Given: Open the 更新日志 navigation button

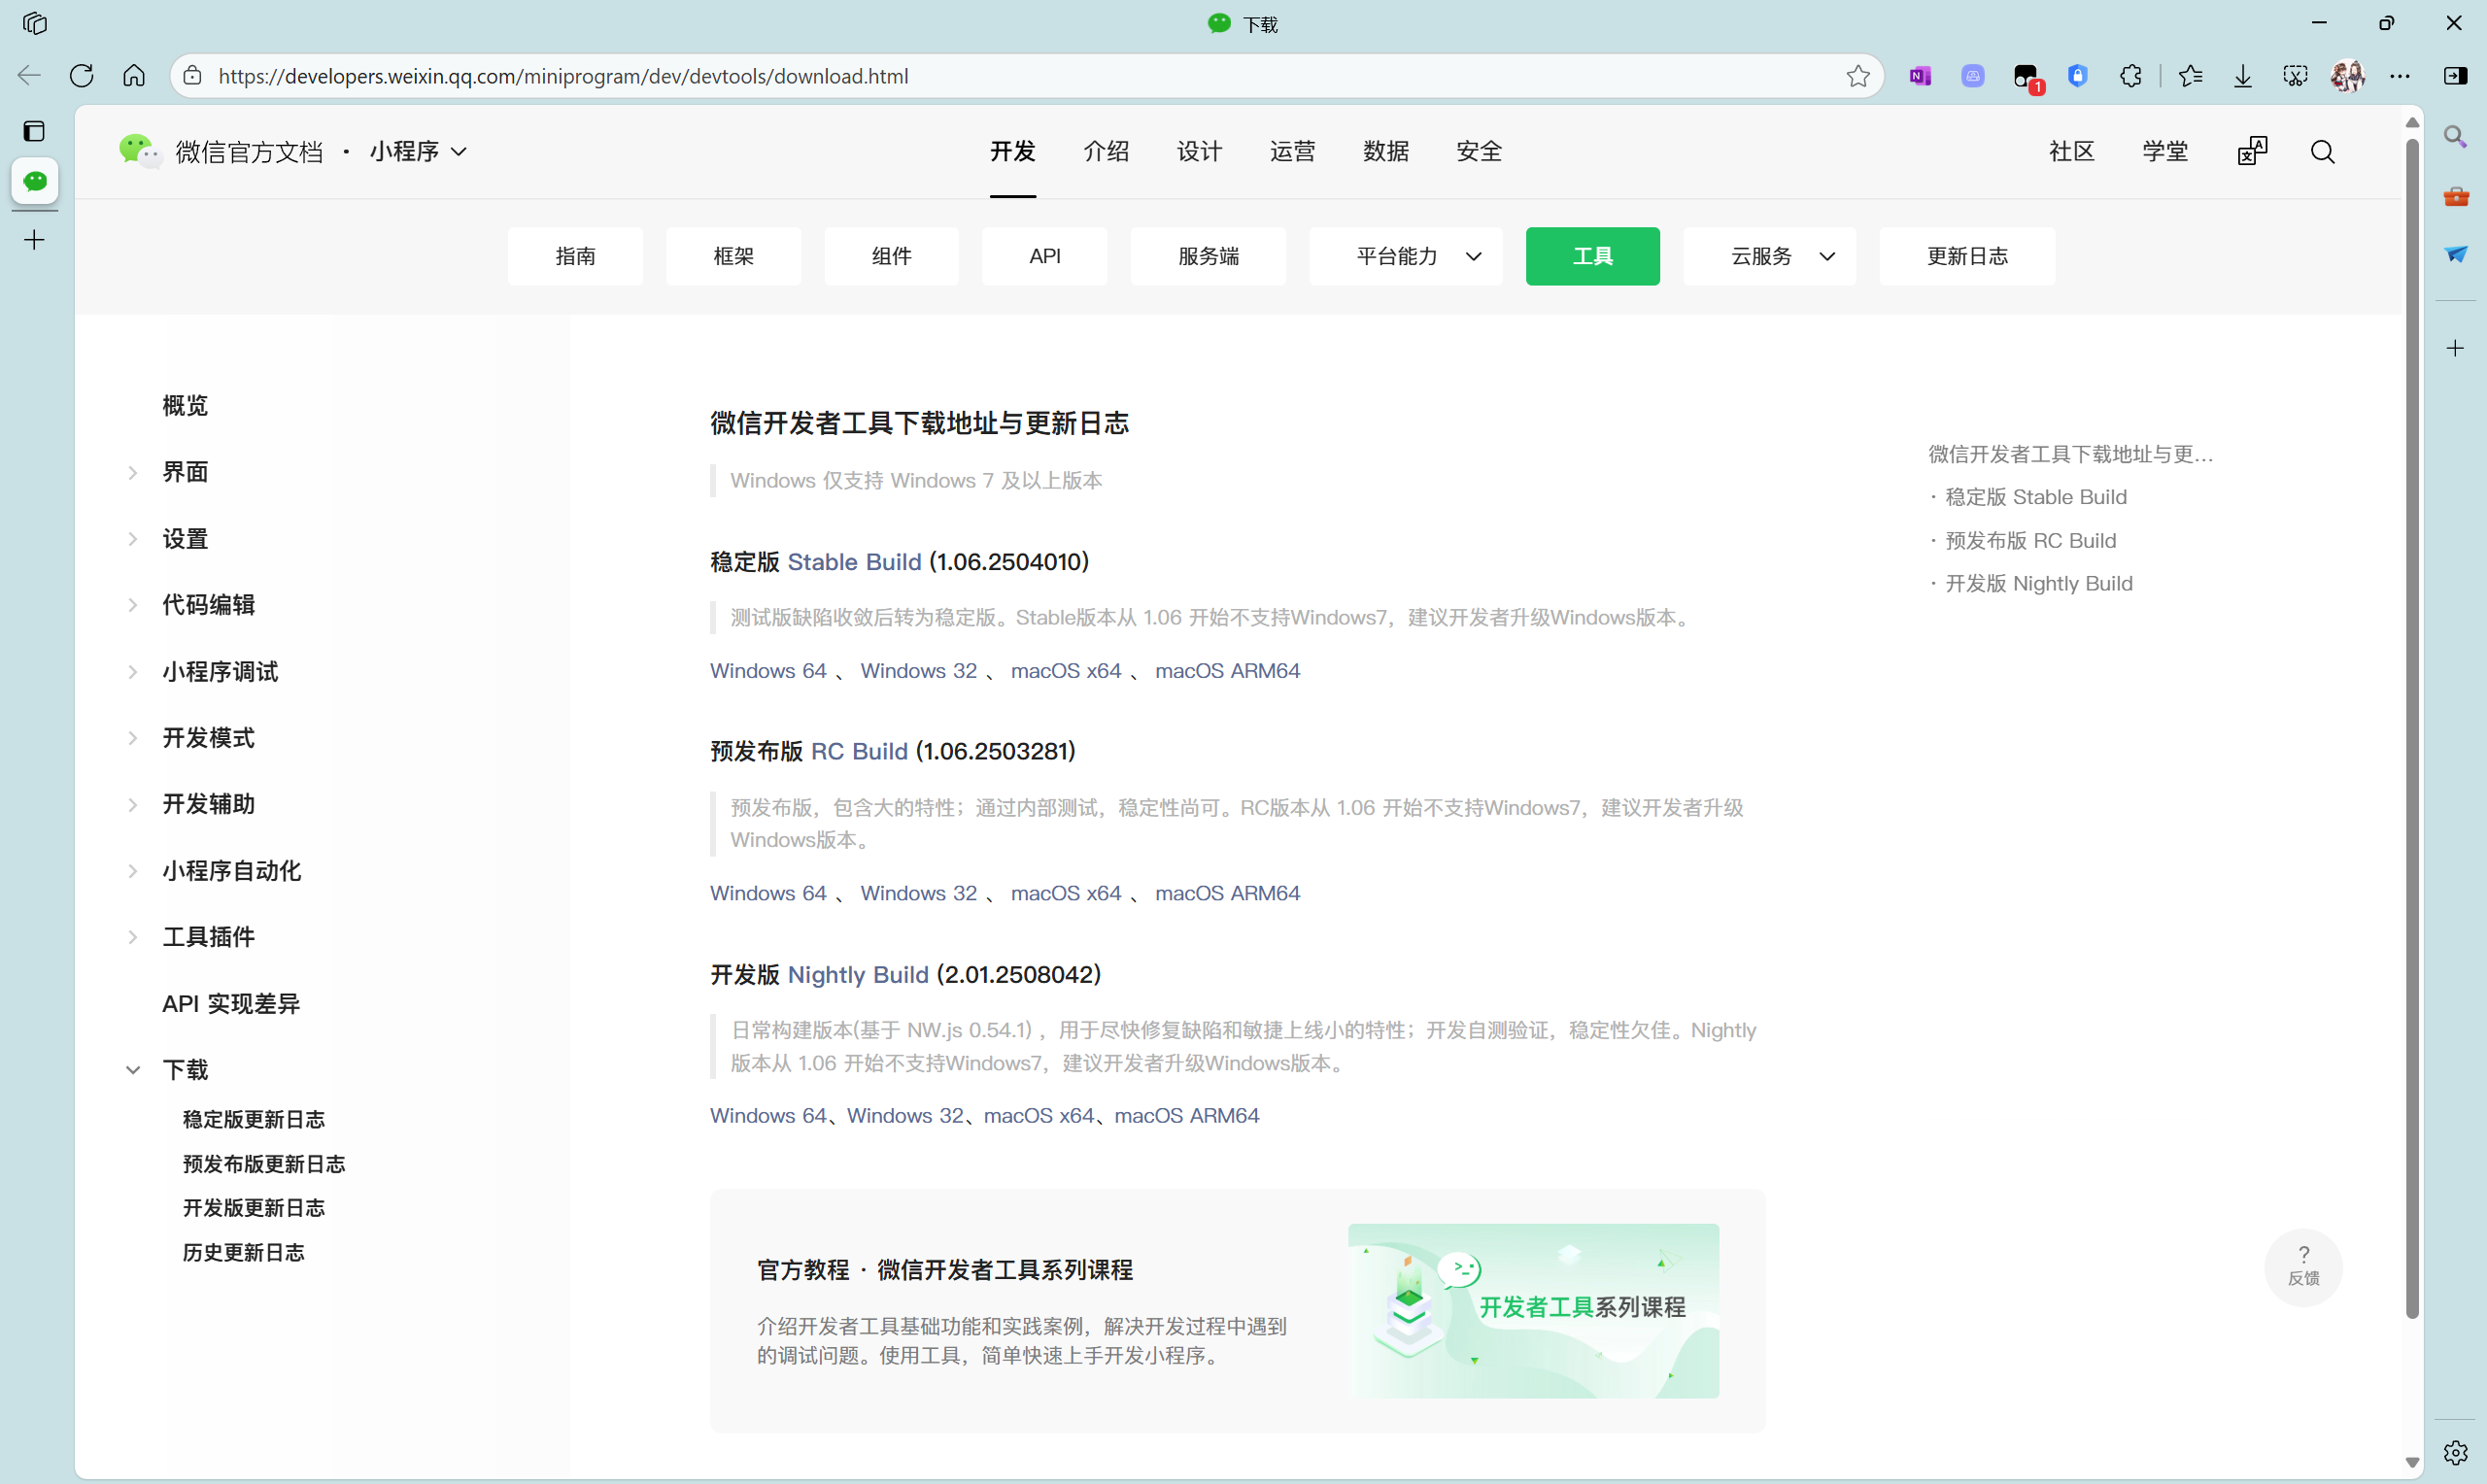Looking at the screenshot, I should pos(1967,256).
